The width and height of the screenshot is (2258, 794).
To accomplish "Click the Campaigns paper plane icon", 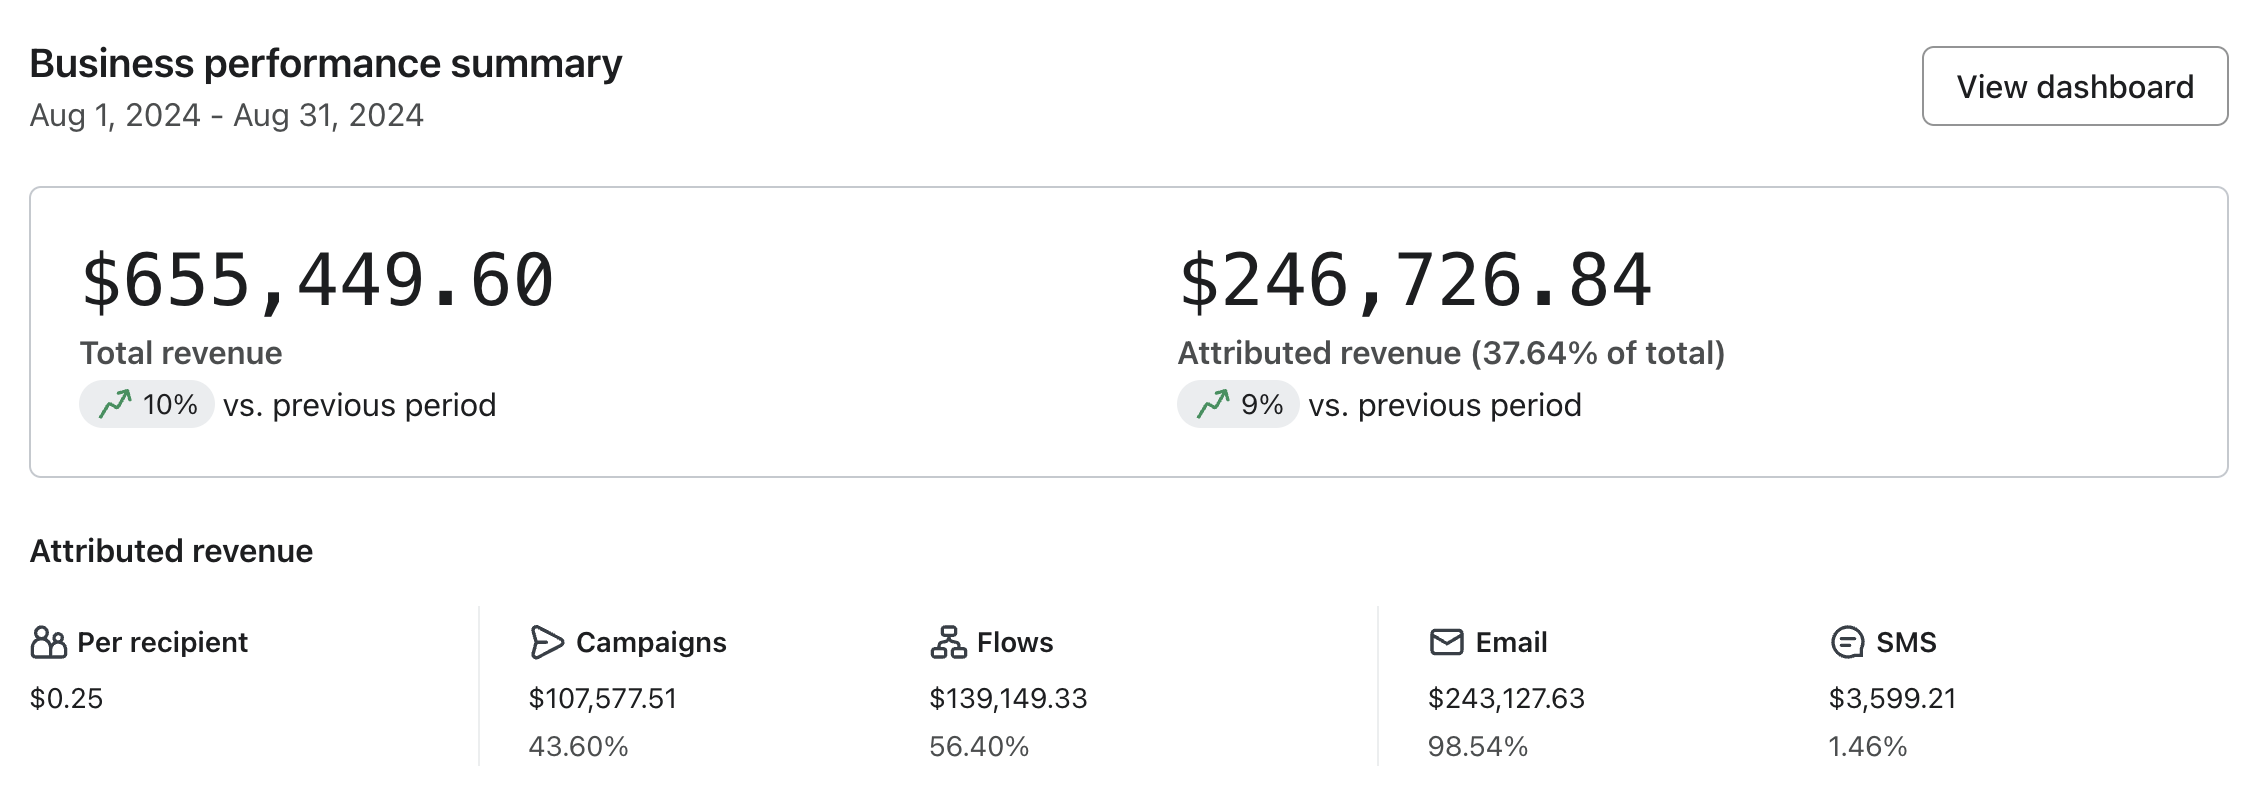I will pyautogui.click(x=546, y=642).
